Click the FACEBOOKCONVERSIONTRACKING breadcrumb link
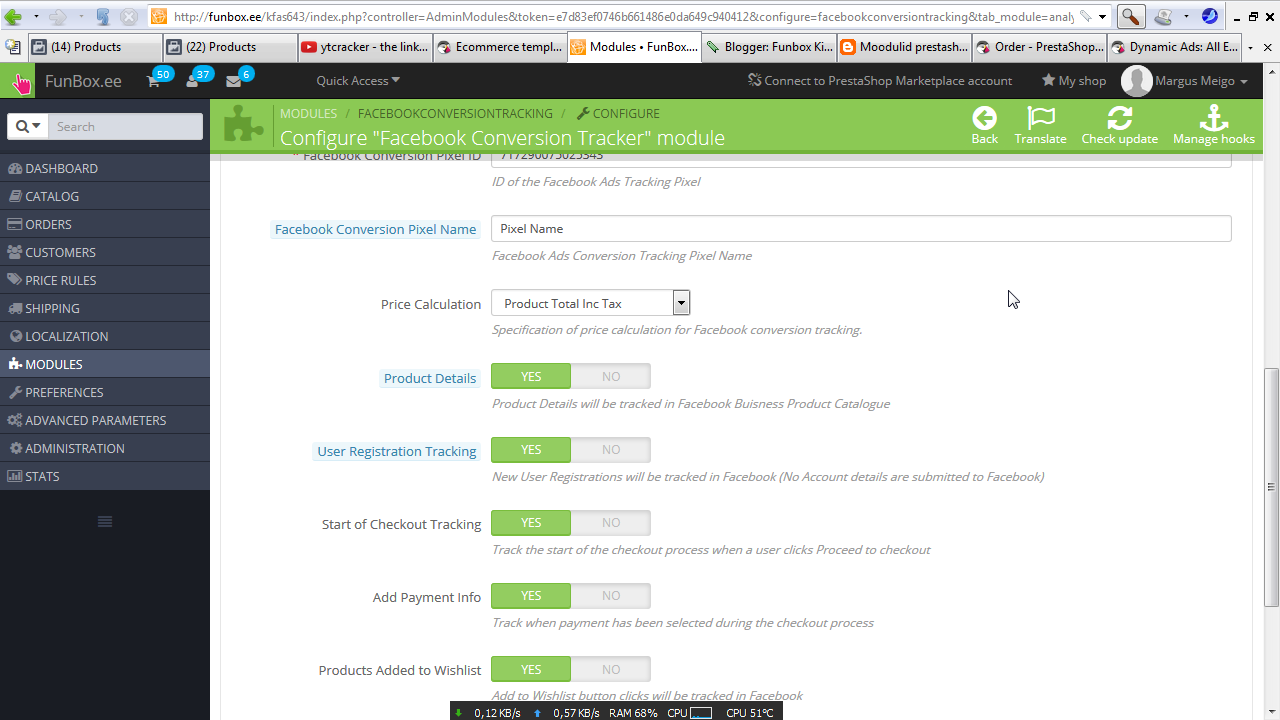Viewport: 1280px width, 720px height. click(455, 114)
